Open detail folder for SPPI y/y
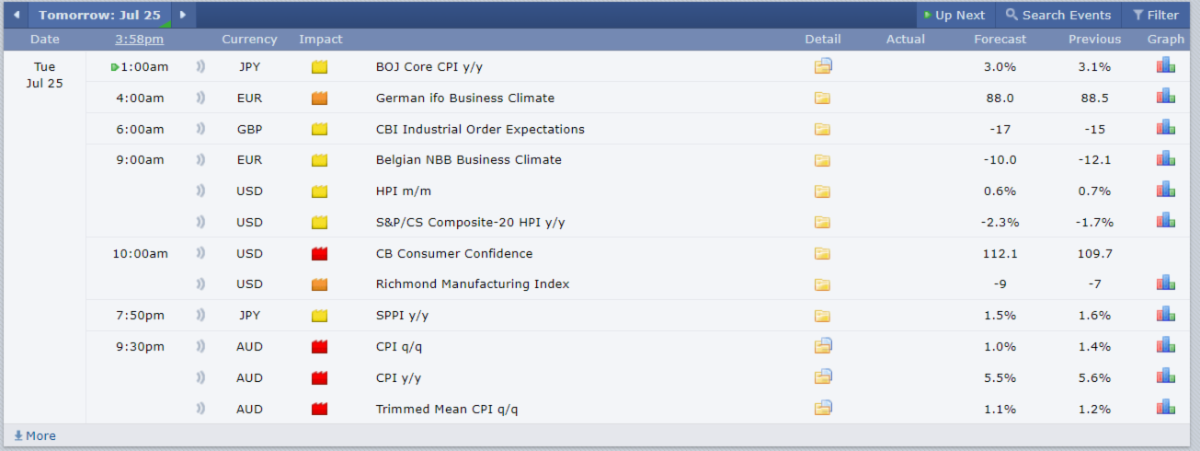1200x451 pixels. point(822,316)
